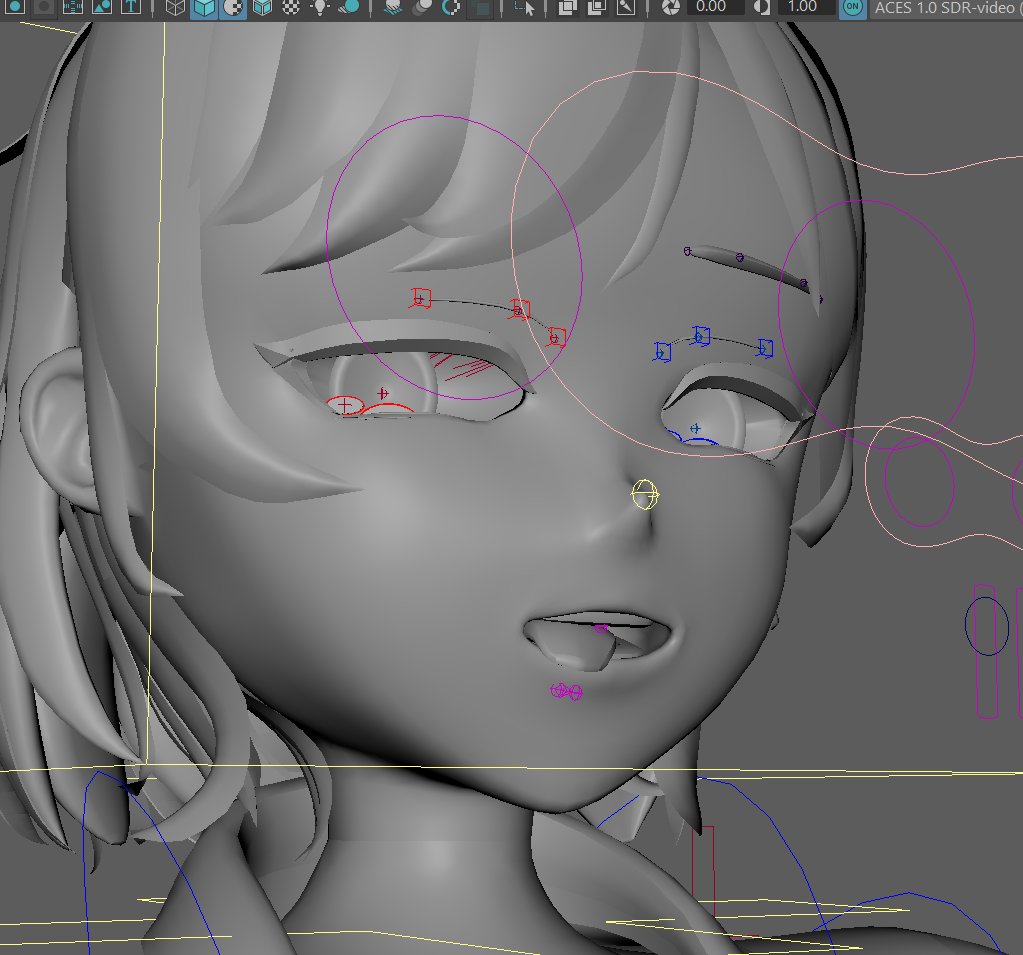Screen dimensions: 1023x955
Task: Toggle the safe title T icon
Action: pyautogui.click(x=130, y=7)
